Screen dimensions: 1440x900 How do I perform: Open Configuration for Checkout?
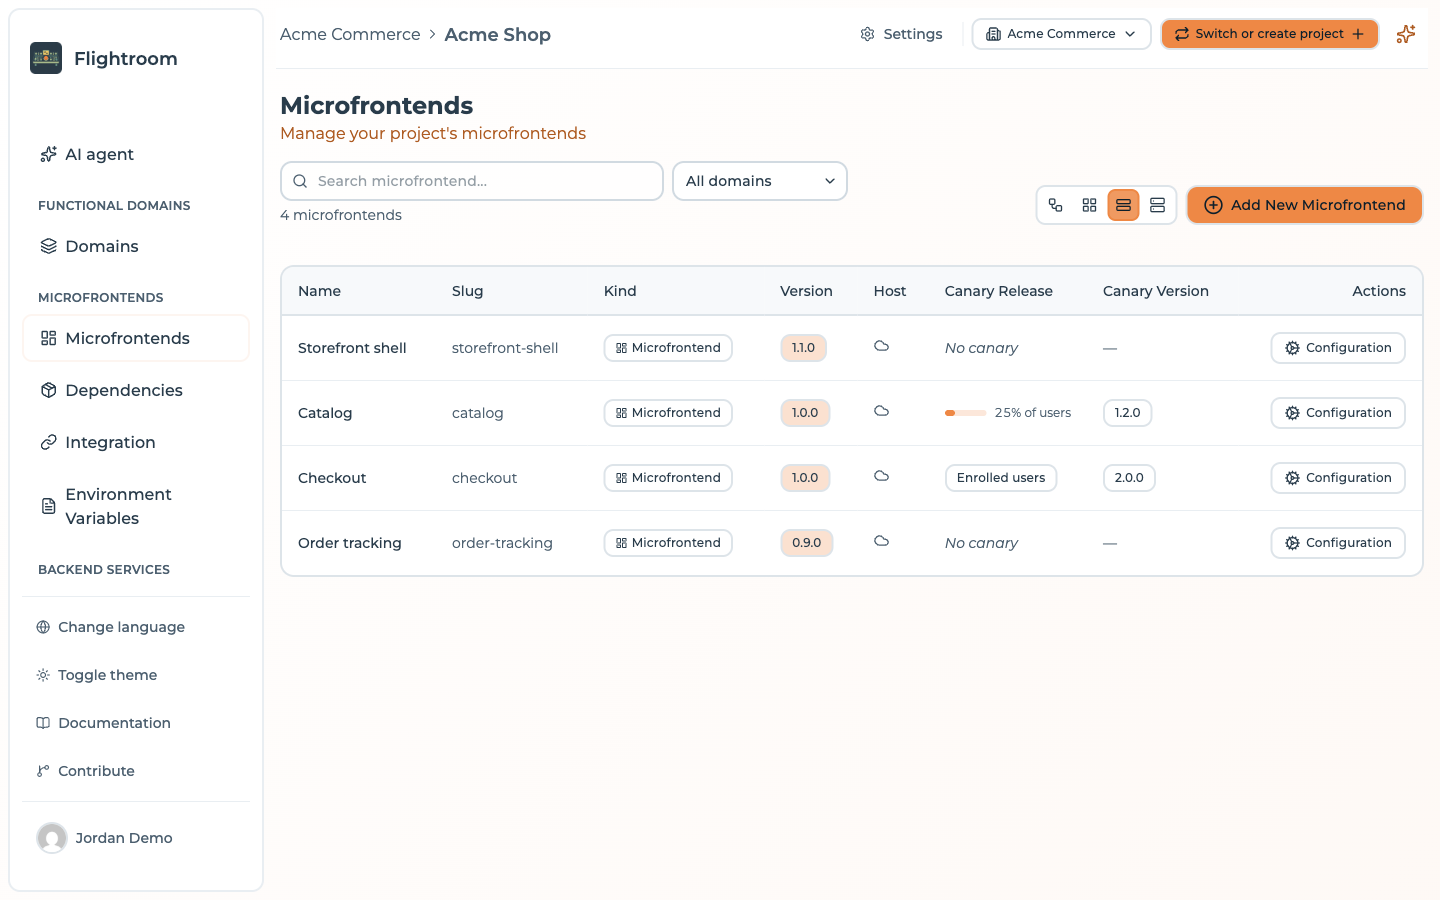pyautogui.click(x=1338, y=478)
